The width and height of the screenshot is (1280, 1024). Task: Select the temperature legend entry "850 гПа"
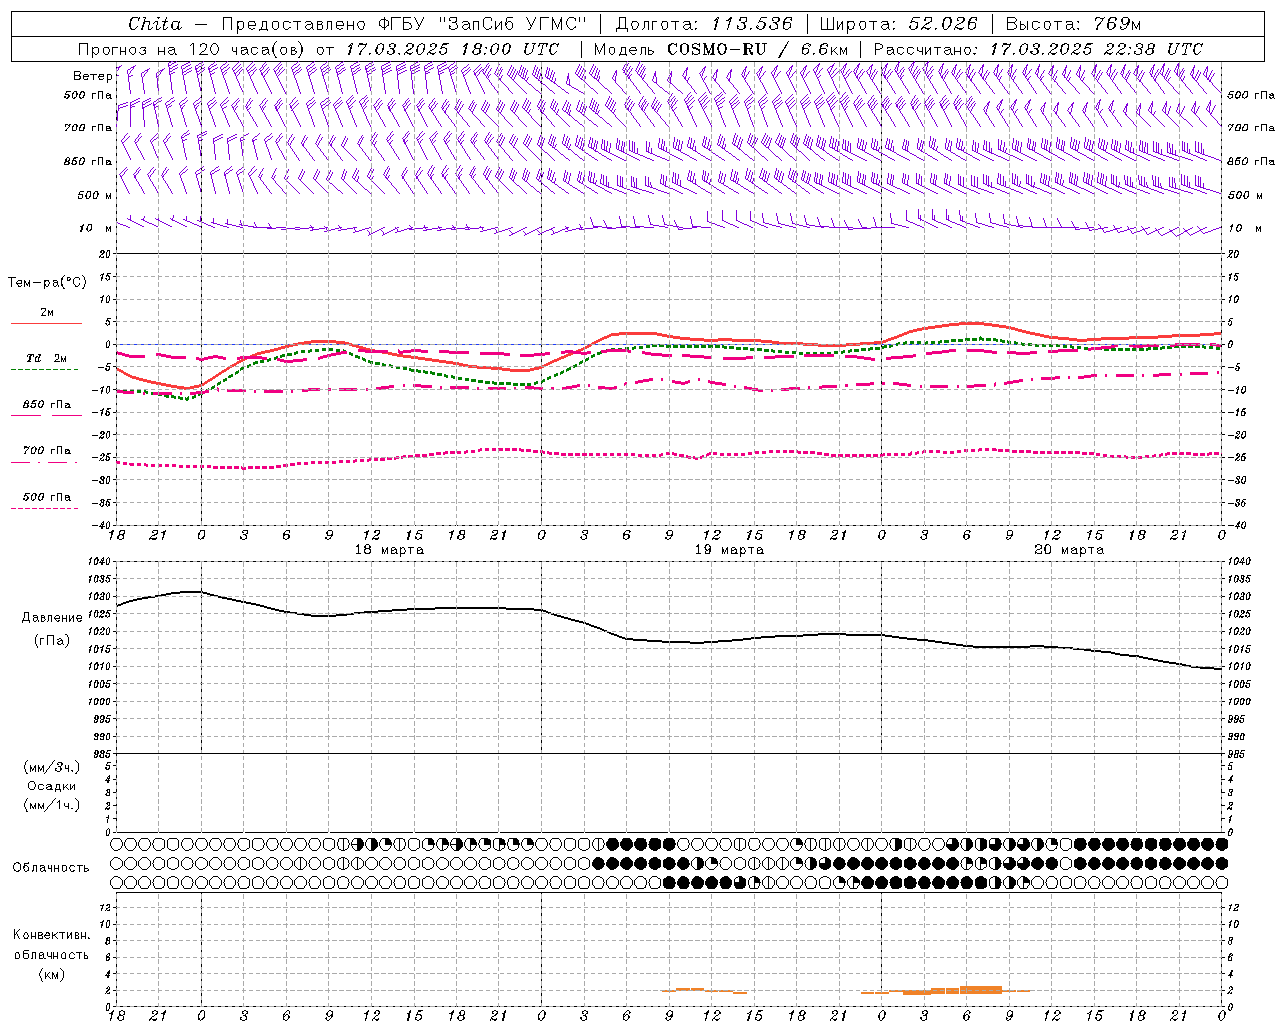(x=47, y=405)
